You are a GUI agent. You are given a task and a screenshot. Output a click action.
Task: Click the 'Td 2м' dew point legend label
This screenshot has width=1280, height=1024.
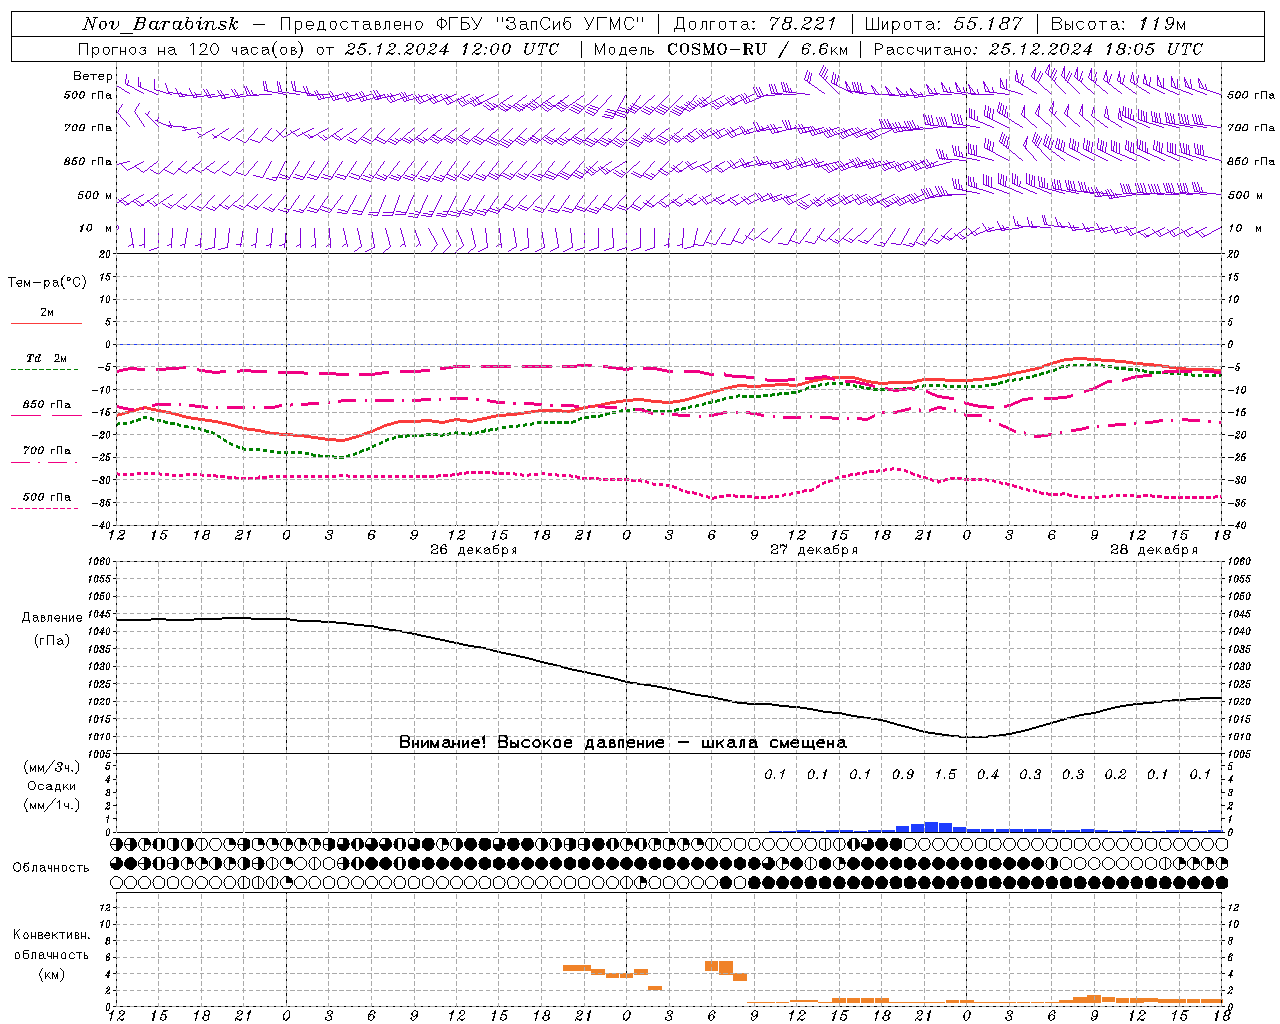46,358
